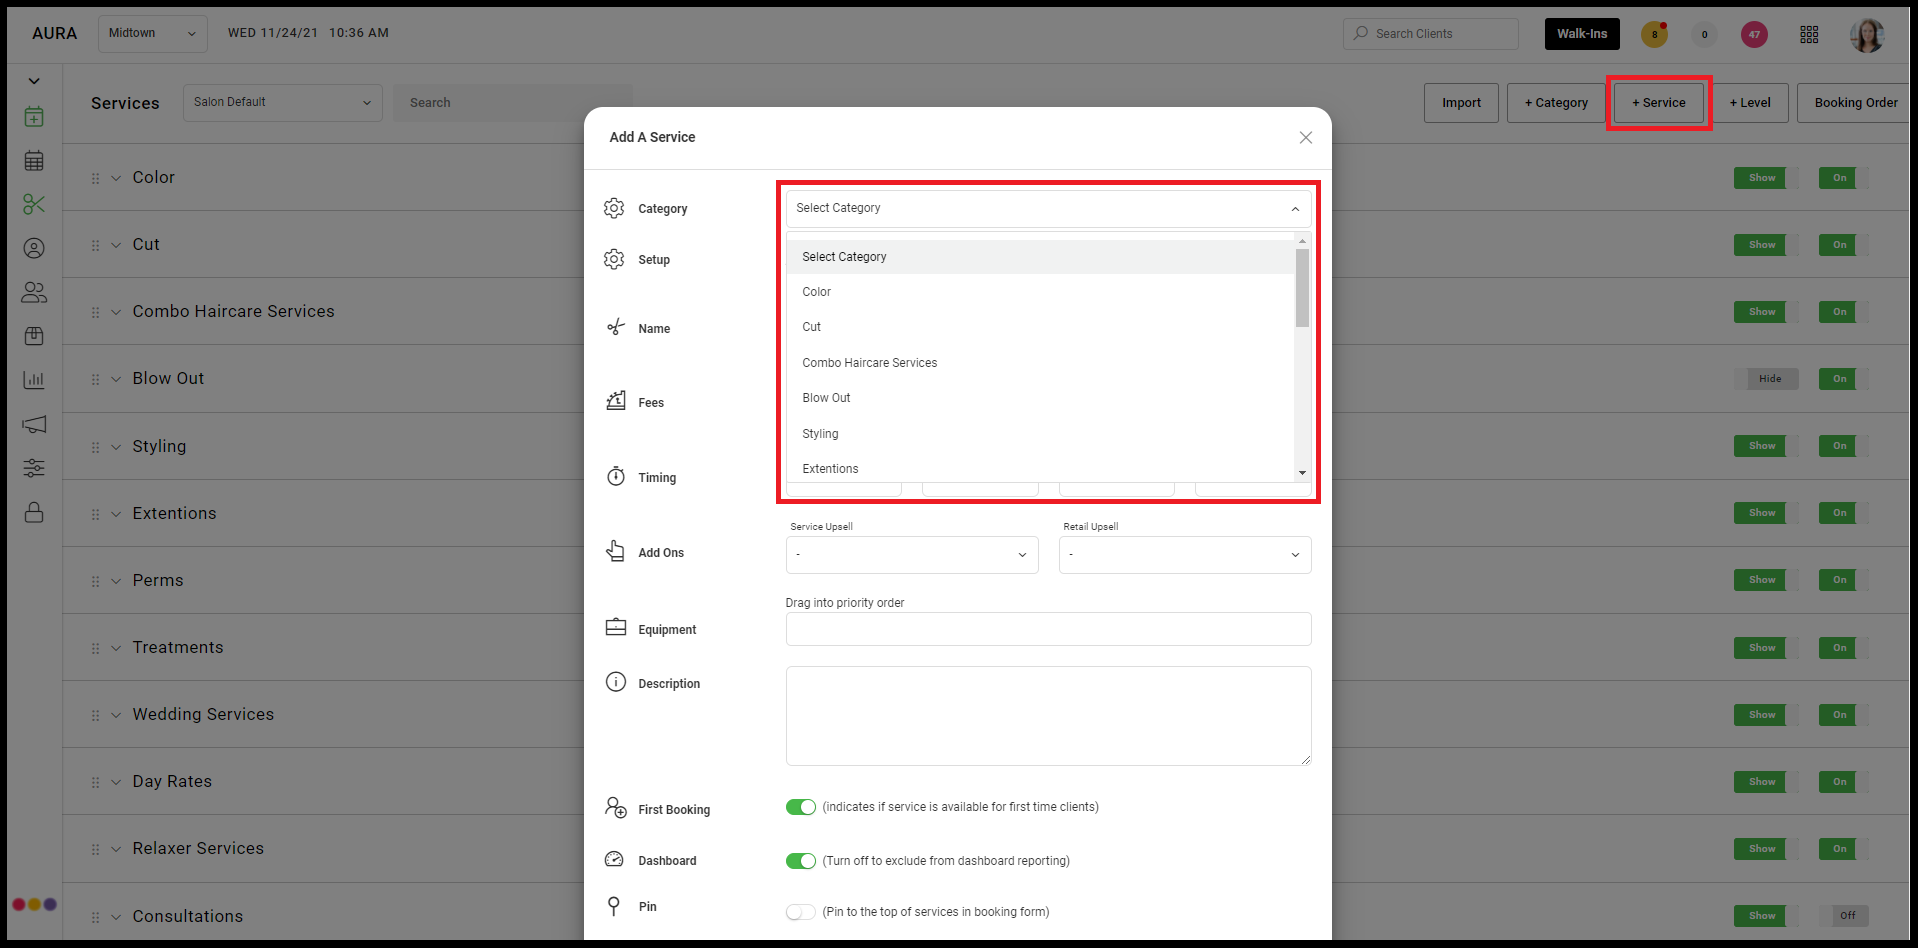Image resolution: width=1918 pixels, height=948 pixels.
Task: Click the lock icon in sidebar
Action: pos(34,512)
